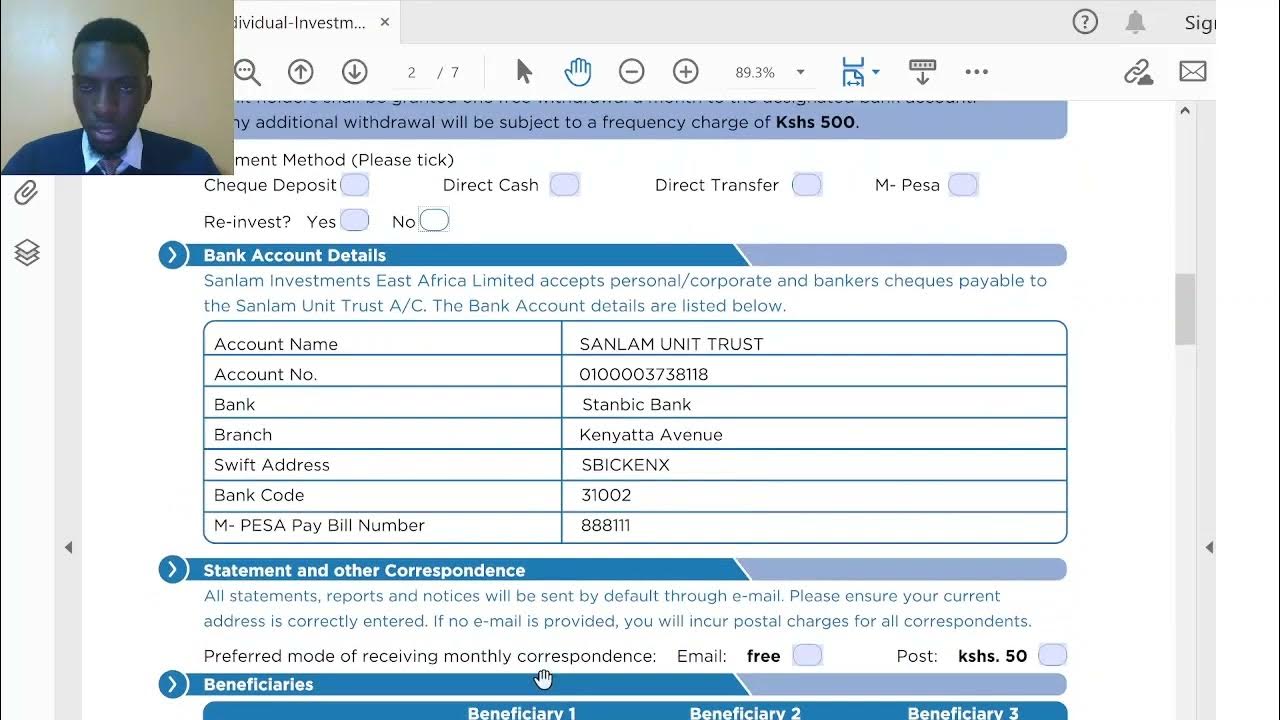Switch to Individual-Investm... tab

(300, 22)
